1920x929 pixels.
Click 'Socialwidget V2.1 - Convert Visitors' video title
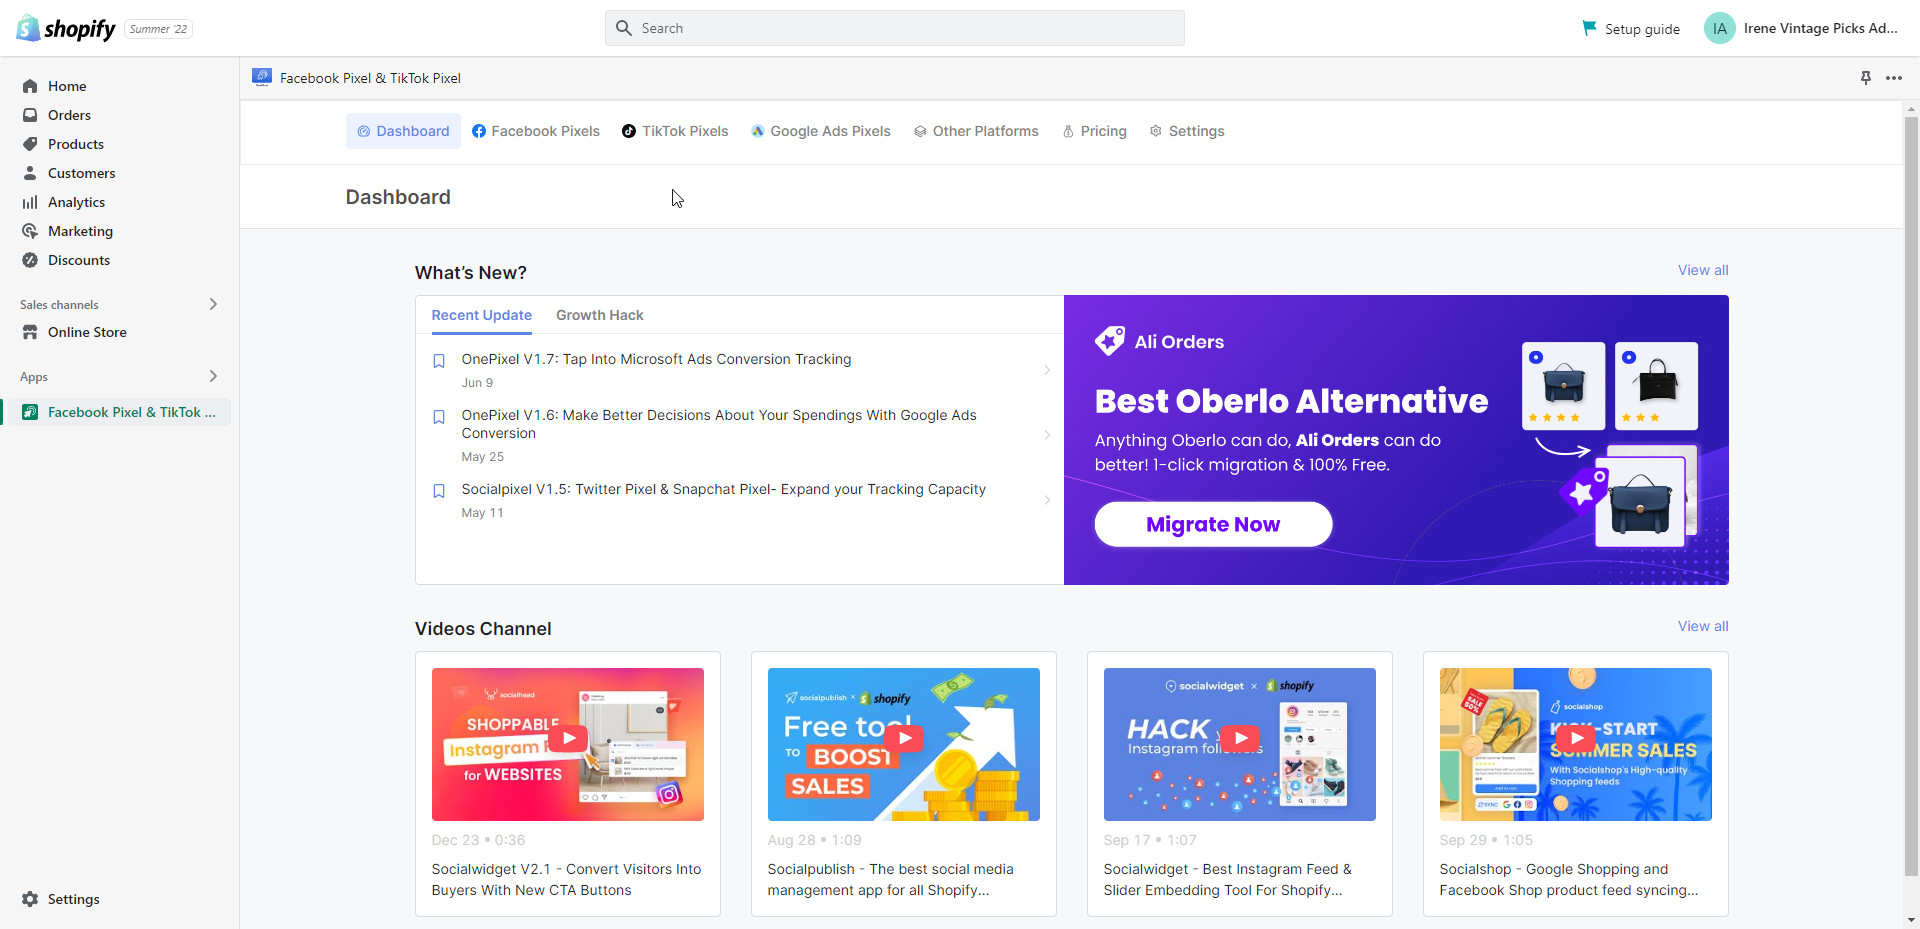point(566,880)
